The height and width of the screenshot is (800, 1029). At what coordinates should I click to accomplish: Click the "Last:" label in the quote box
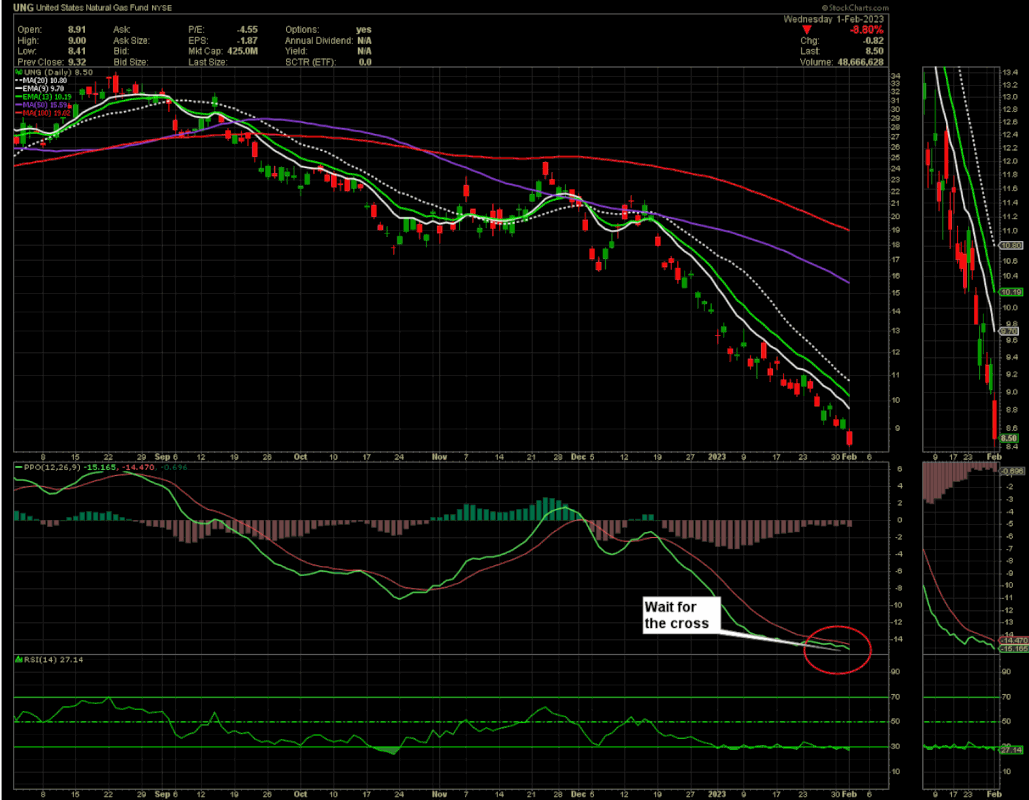pyautogui.click(x=810, y=51)
